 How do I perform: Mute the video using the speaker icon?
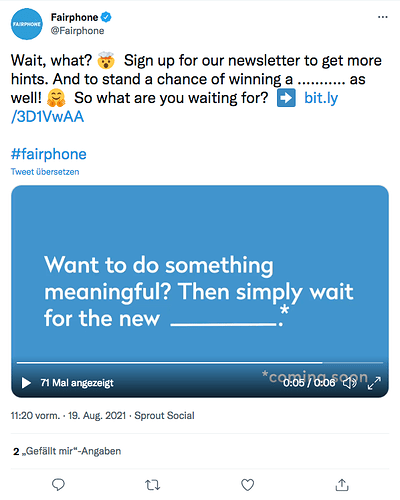350,383
